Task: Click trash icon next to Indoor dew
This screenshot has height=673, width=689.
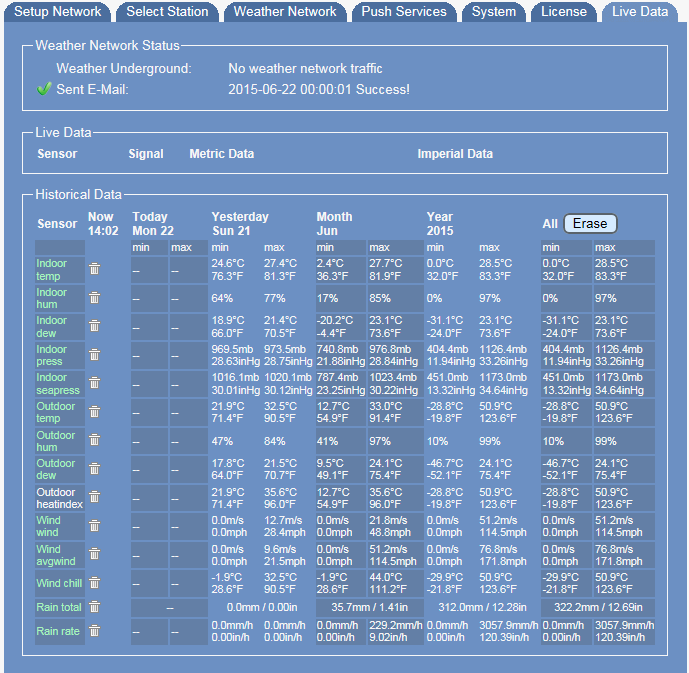Action: (94, 326)
